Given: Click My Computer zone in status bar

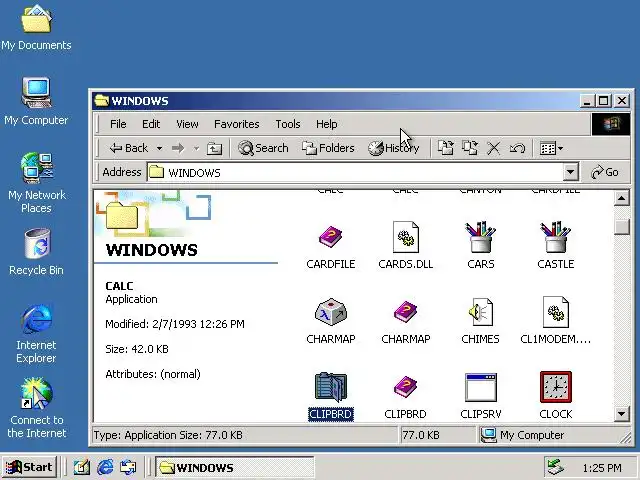Looking at the screenshot, I should pyautogui.click(x=553, y=435).
